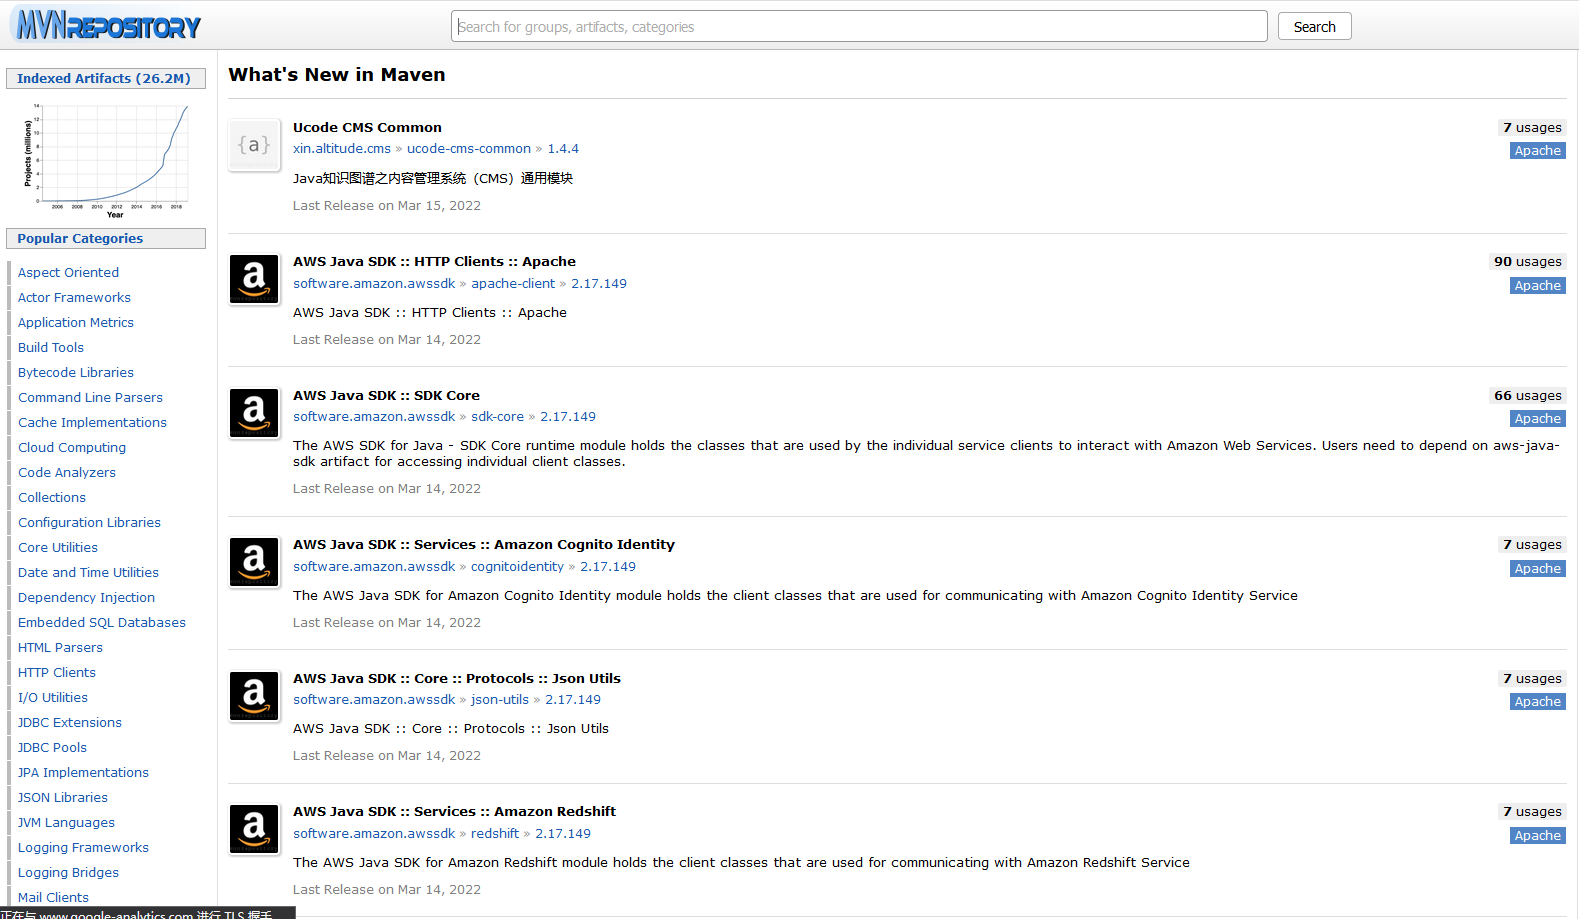
Task: Open the Core Utilities category
Action: tap(58, 547)
